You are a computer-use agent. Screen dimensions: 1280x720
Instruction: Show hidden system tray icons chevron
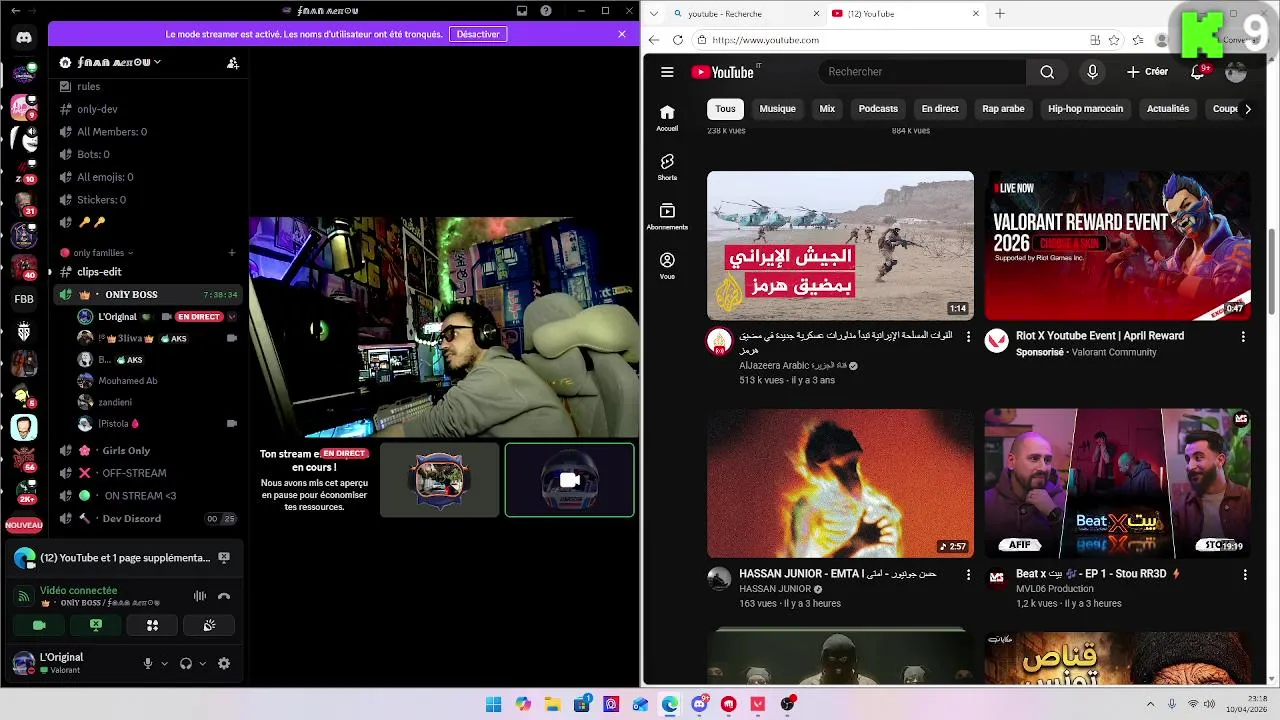[1150, 704]
